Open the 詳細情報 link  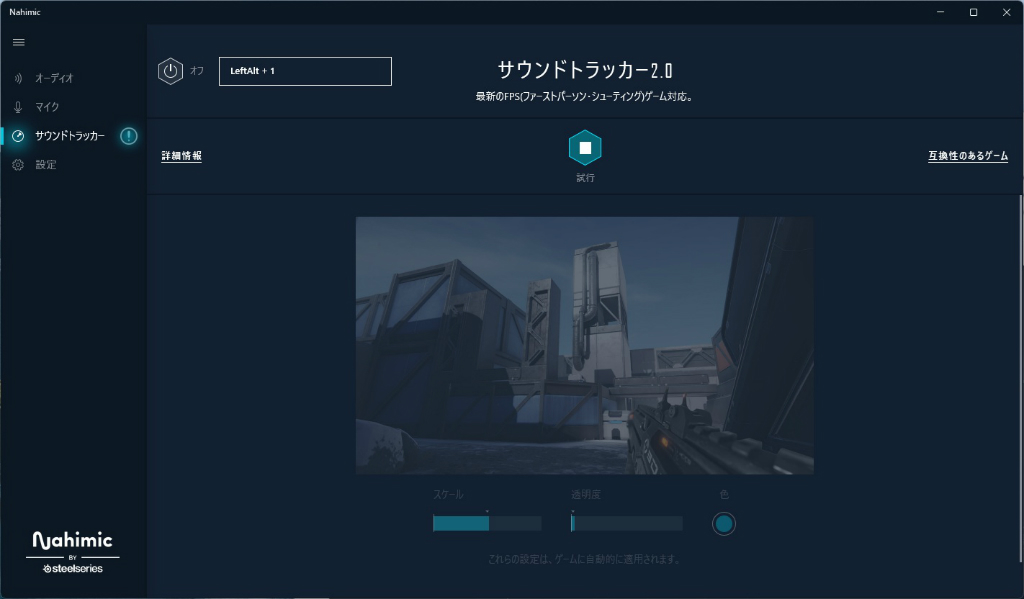tap(182, 155)
